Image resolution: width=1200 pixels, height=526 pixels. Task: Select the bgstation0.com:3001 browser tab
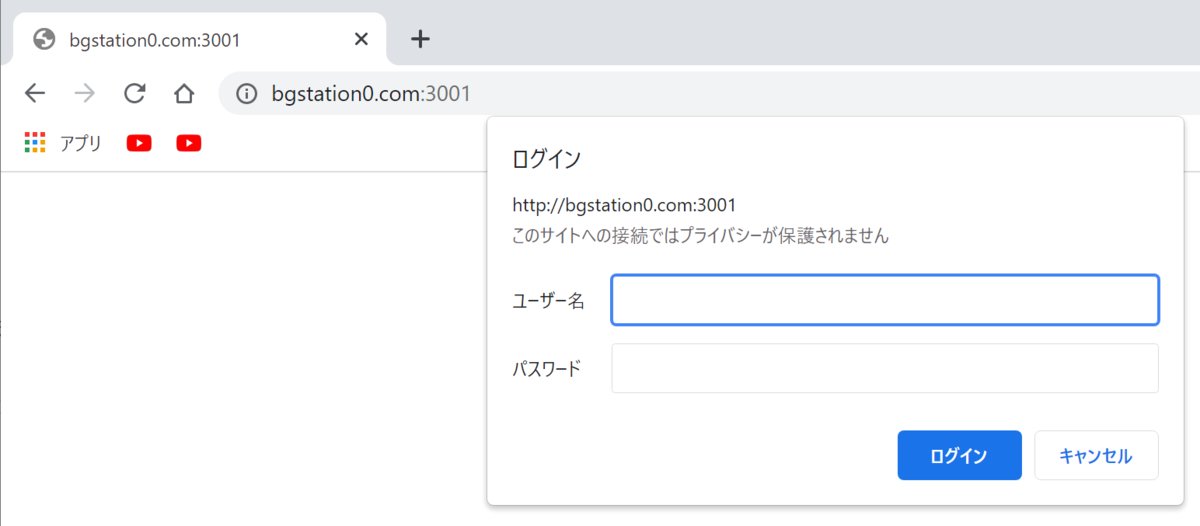pyautogui.click(x=200, y=39)
